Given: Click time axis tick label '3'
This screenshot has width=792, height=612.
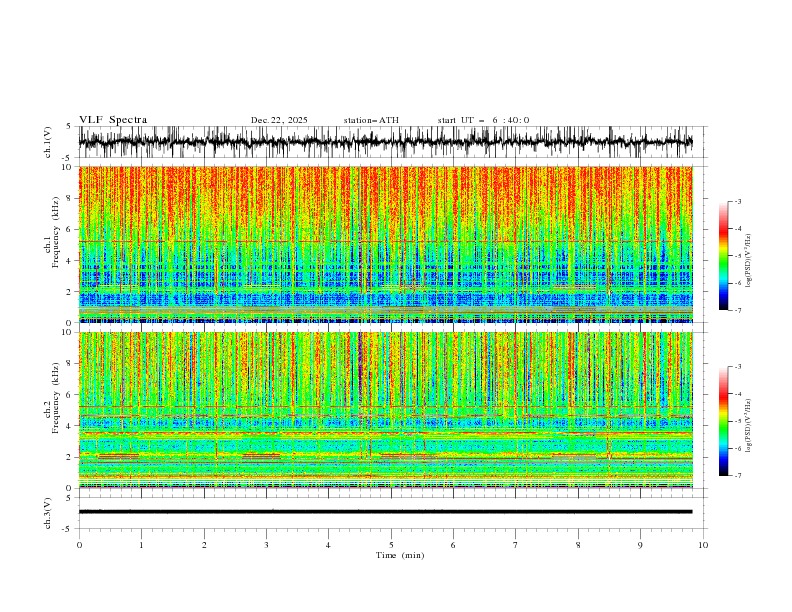Looking at the screenshot, I should coord(266,545).
